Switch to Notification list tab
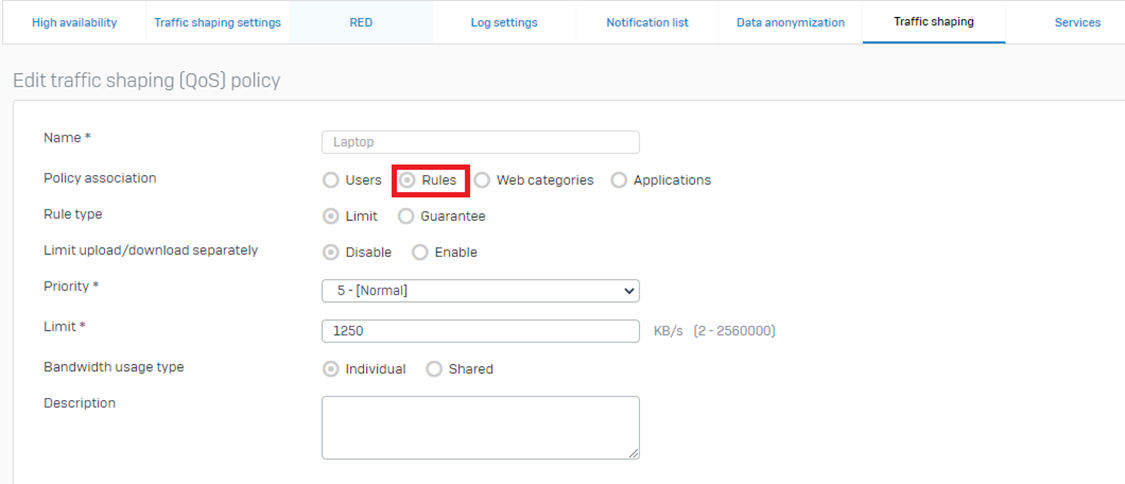The image size is (1125, 484). pos(647,22)
